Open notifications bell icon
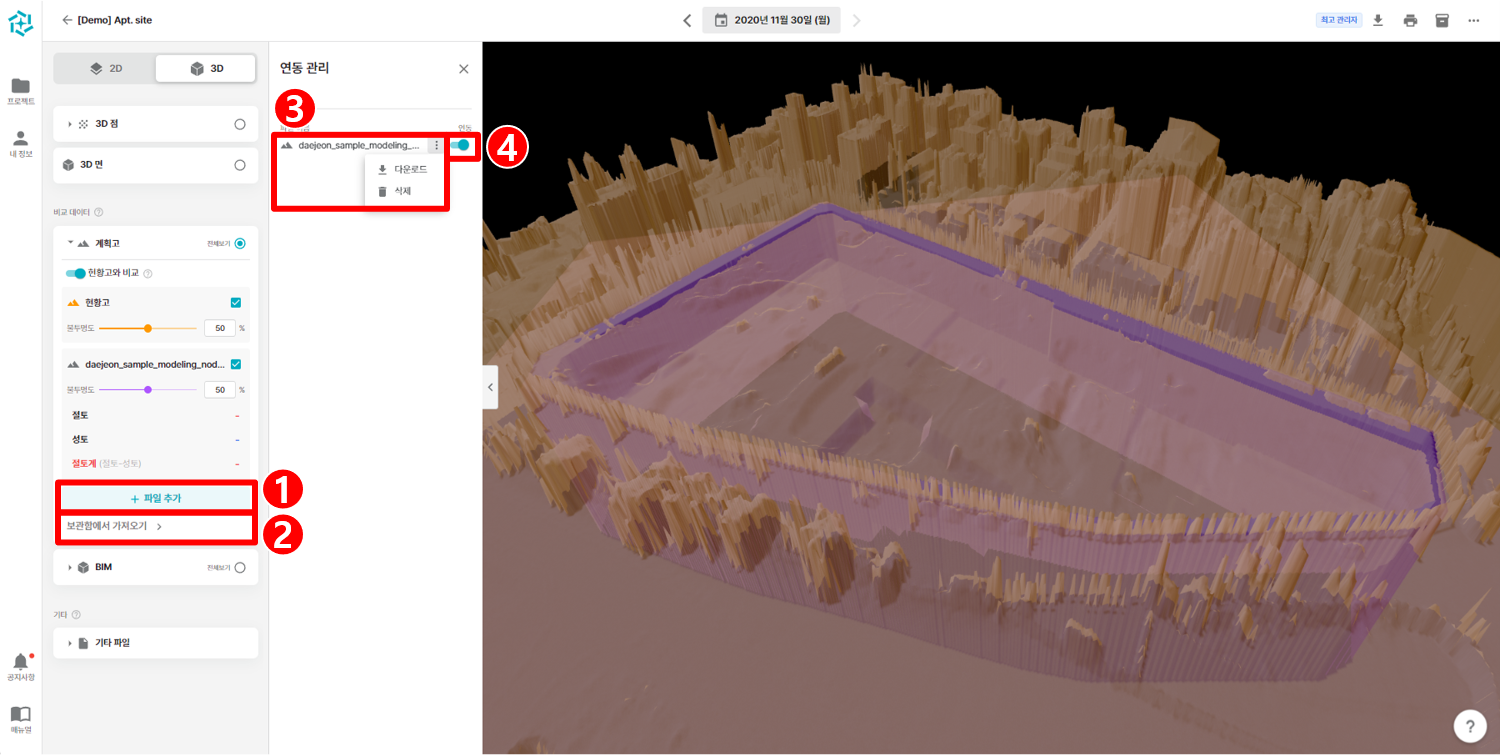This screenshot has width=1500, height=755. coord(20,662)
